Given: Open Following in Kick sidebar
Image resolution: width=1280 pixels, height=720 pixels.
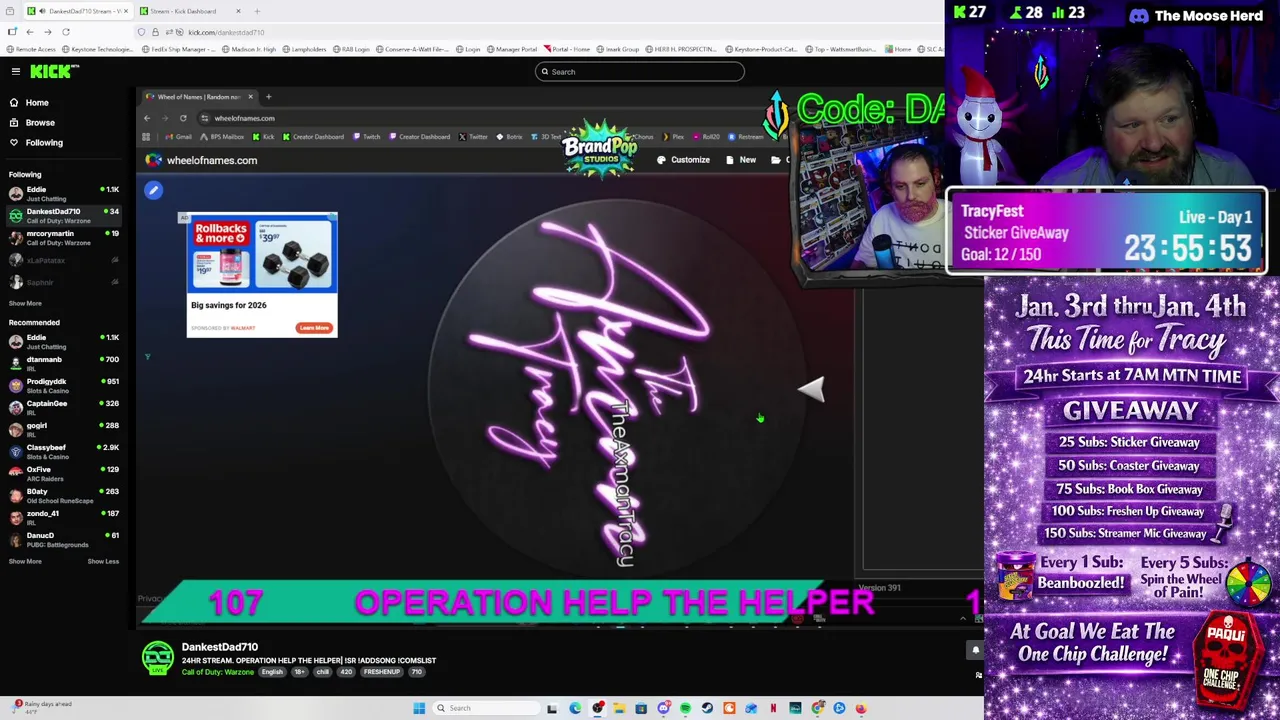Looking at the screenshot, I should [x=44, y=142].
